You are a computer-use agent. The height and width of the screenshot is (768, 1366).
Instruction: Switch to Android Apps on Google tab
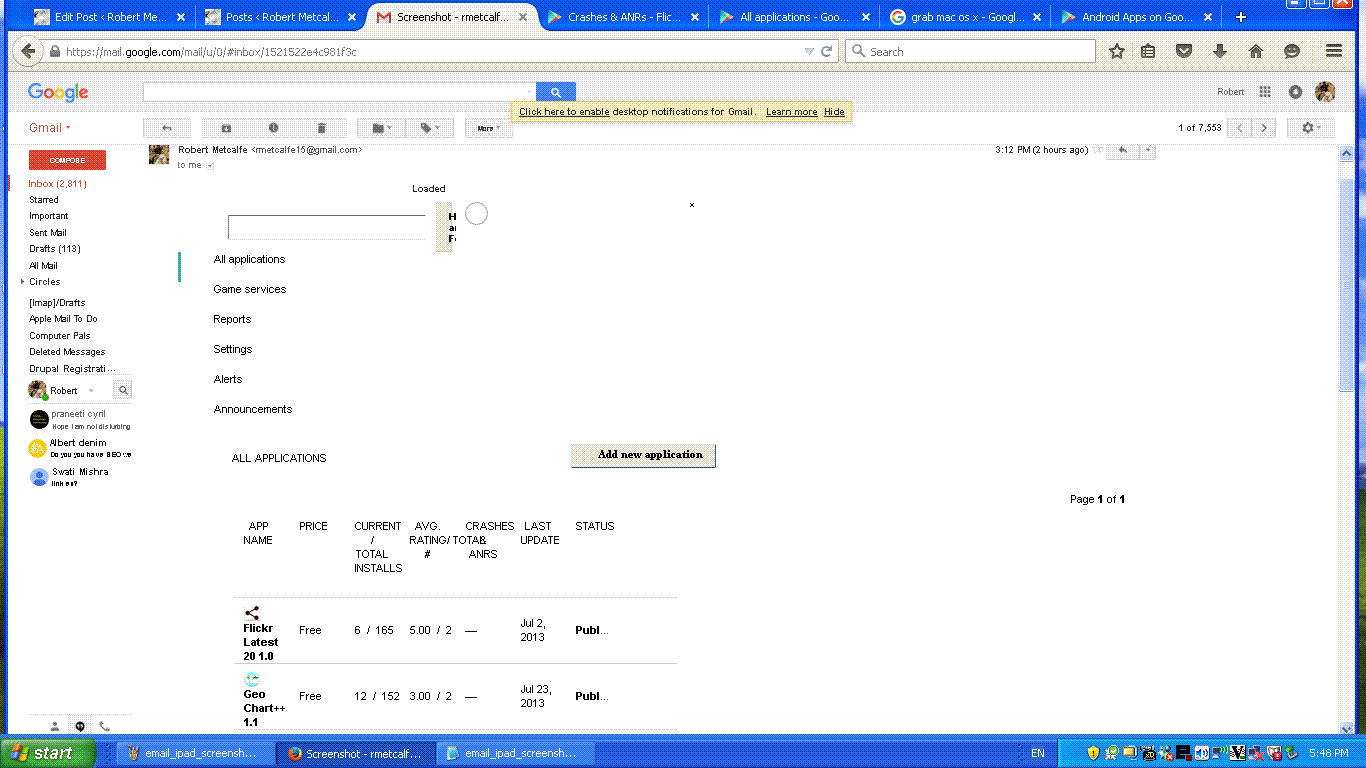click(x=1137, y=17)
